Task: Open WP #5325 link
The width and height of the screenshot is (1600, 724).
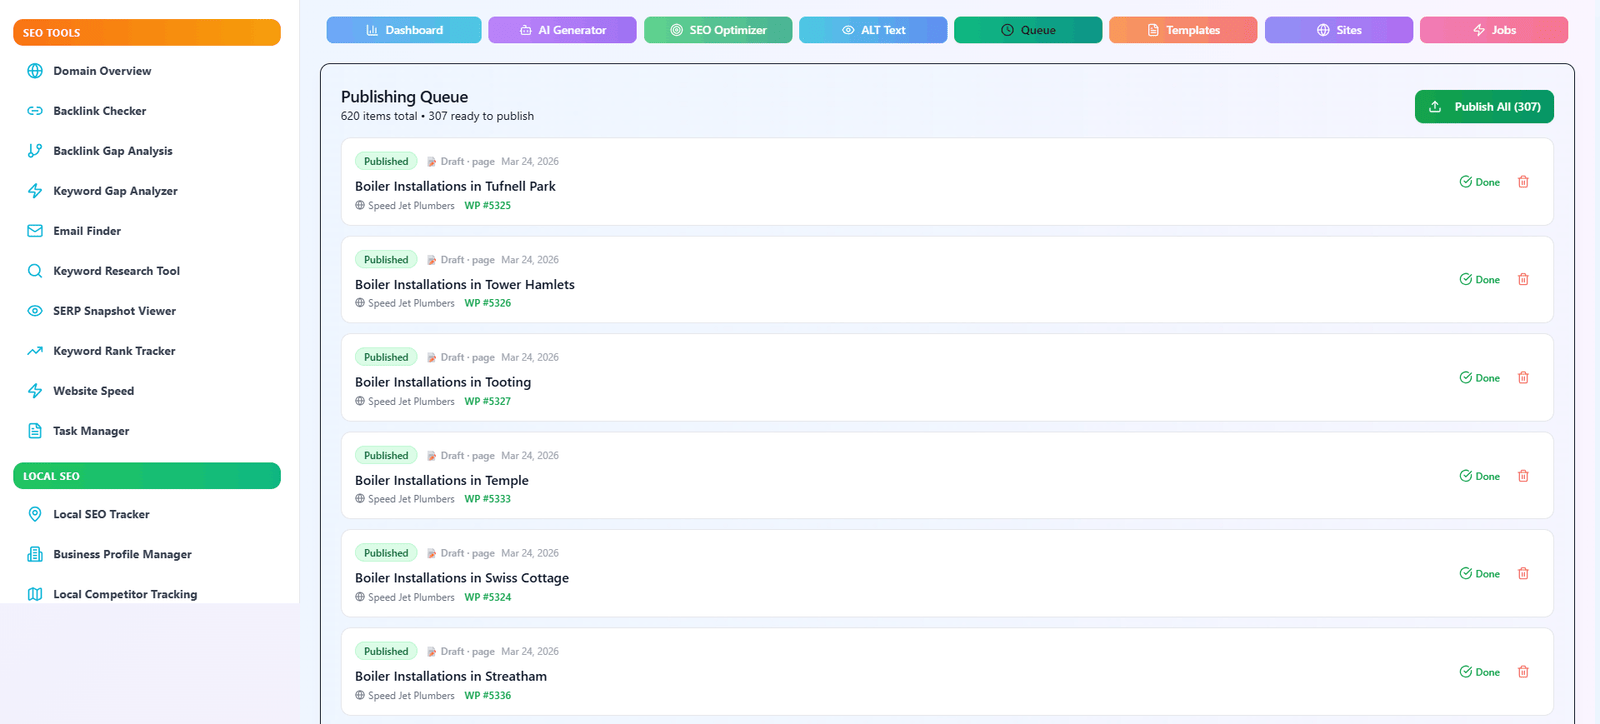Action: (x=487, y=206)
